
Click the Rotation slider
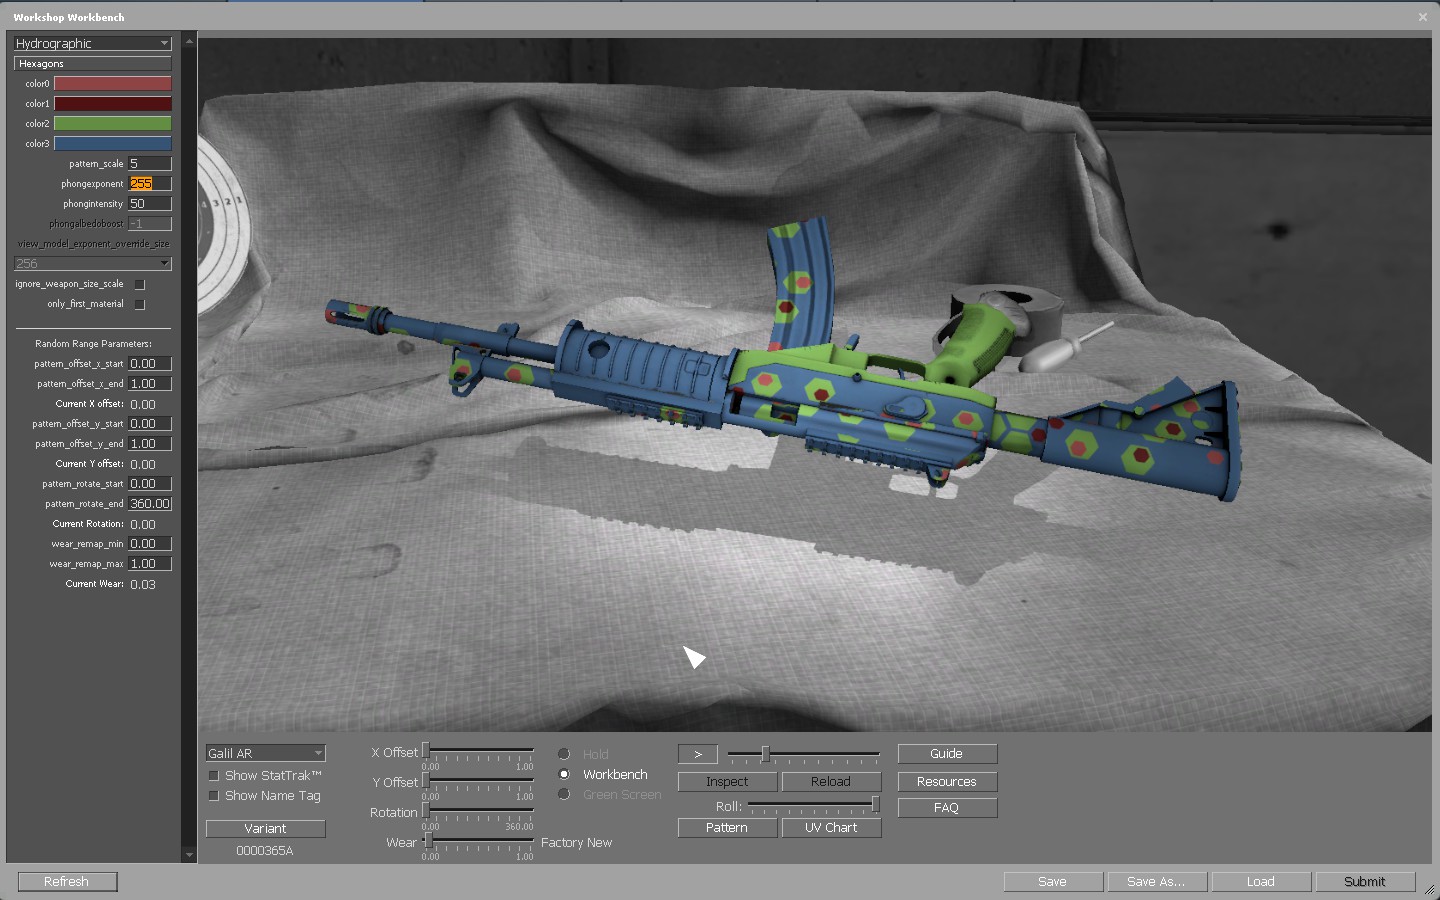point(478,811)
